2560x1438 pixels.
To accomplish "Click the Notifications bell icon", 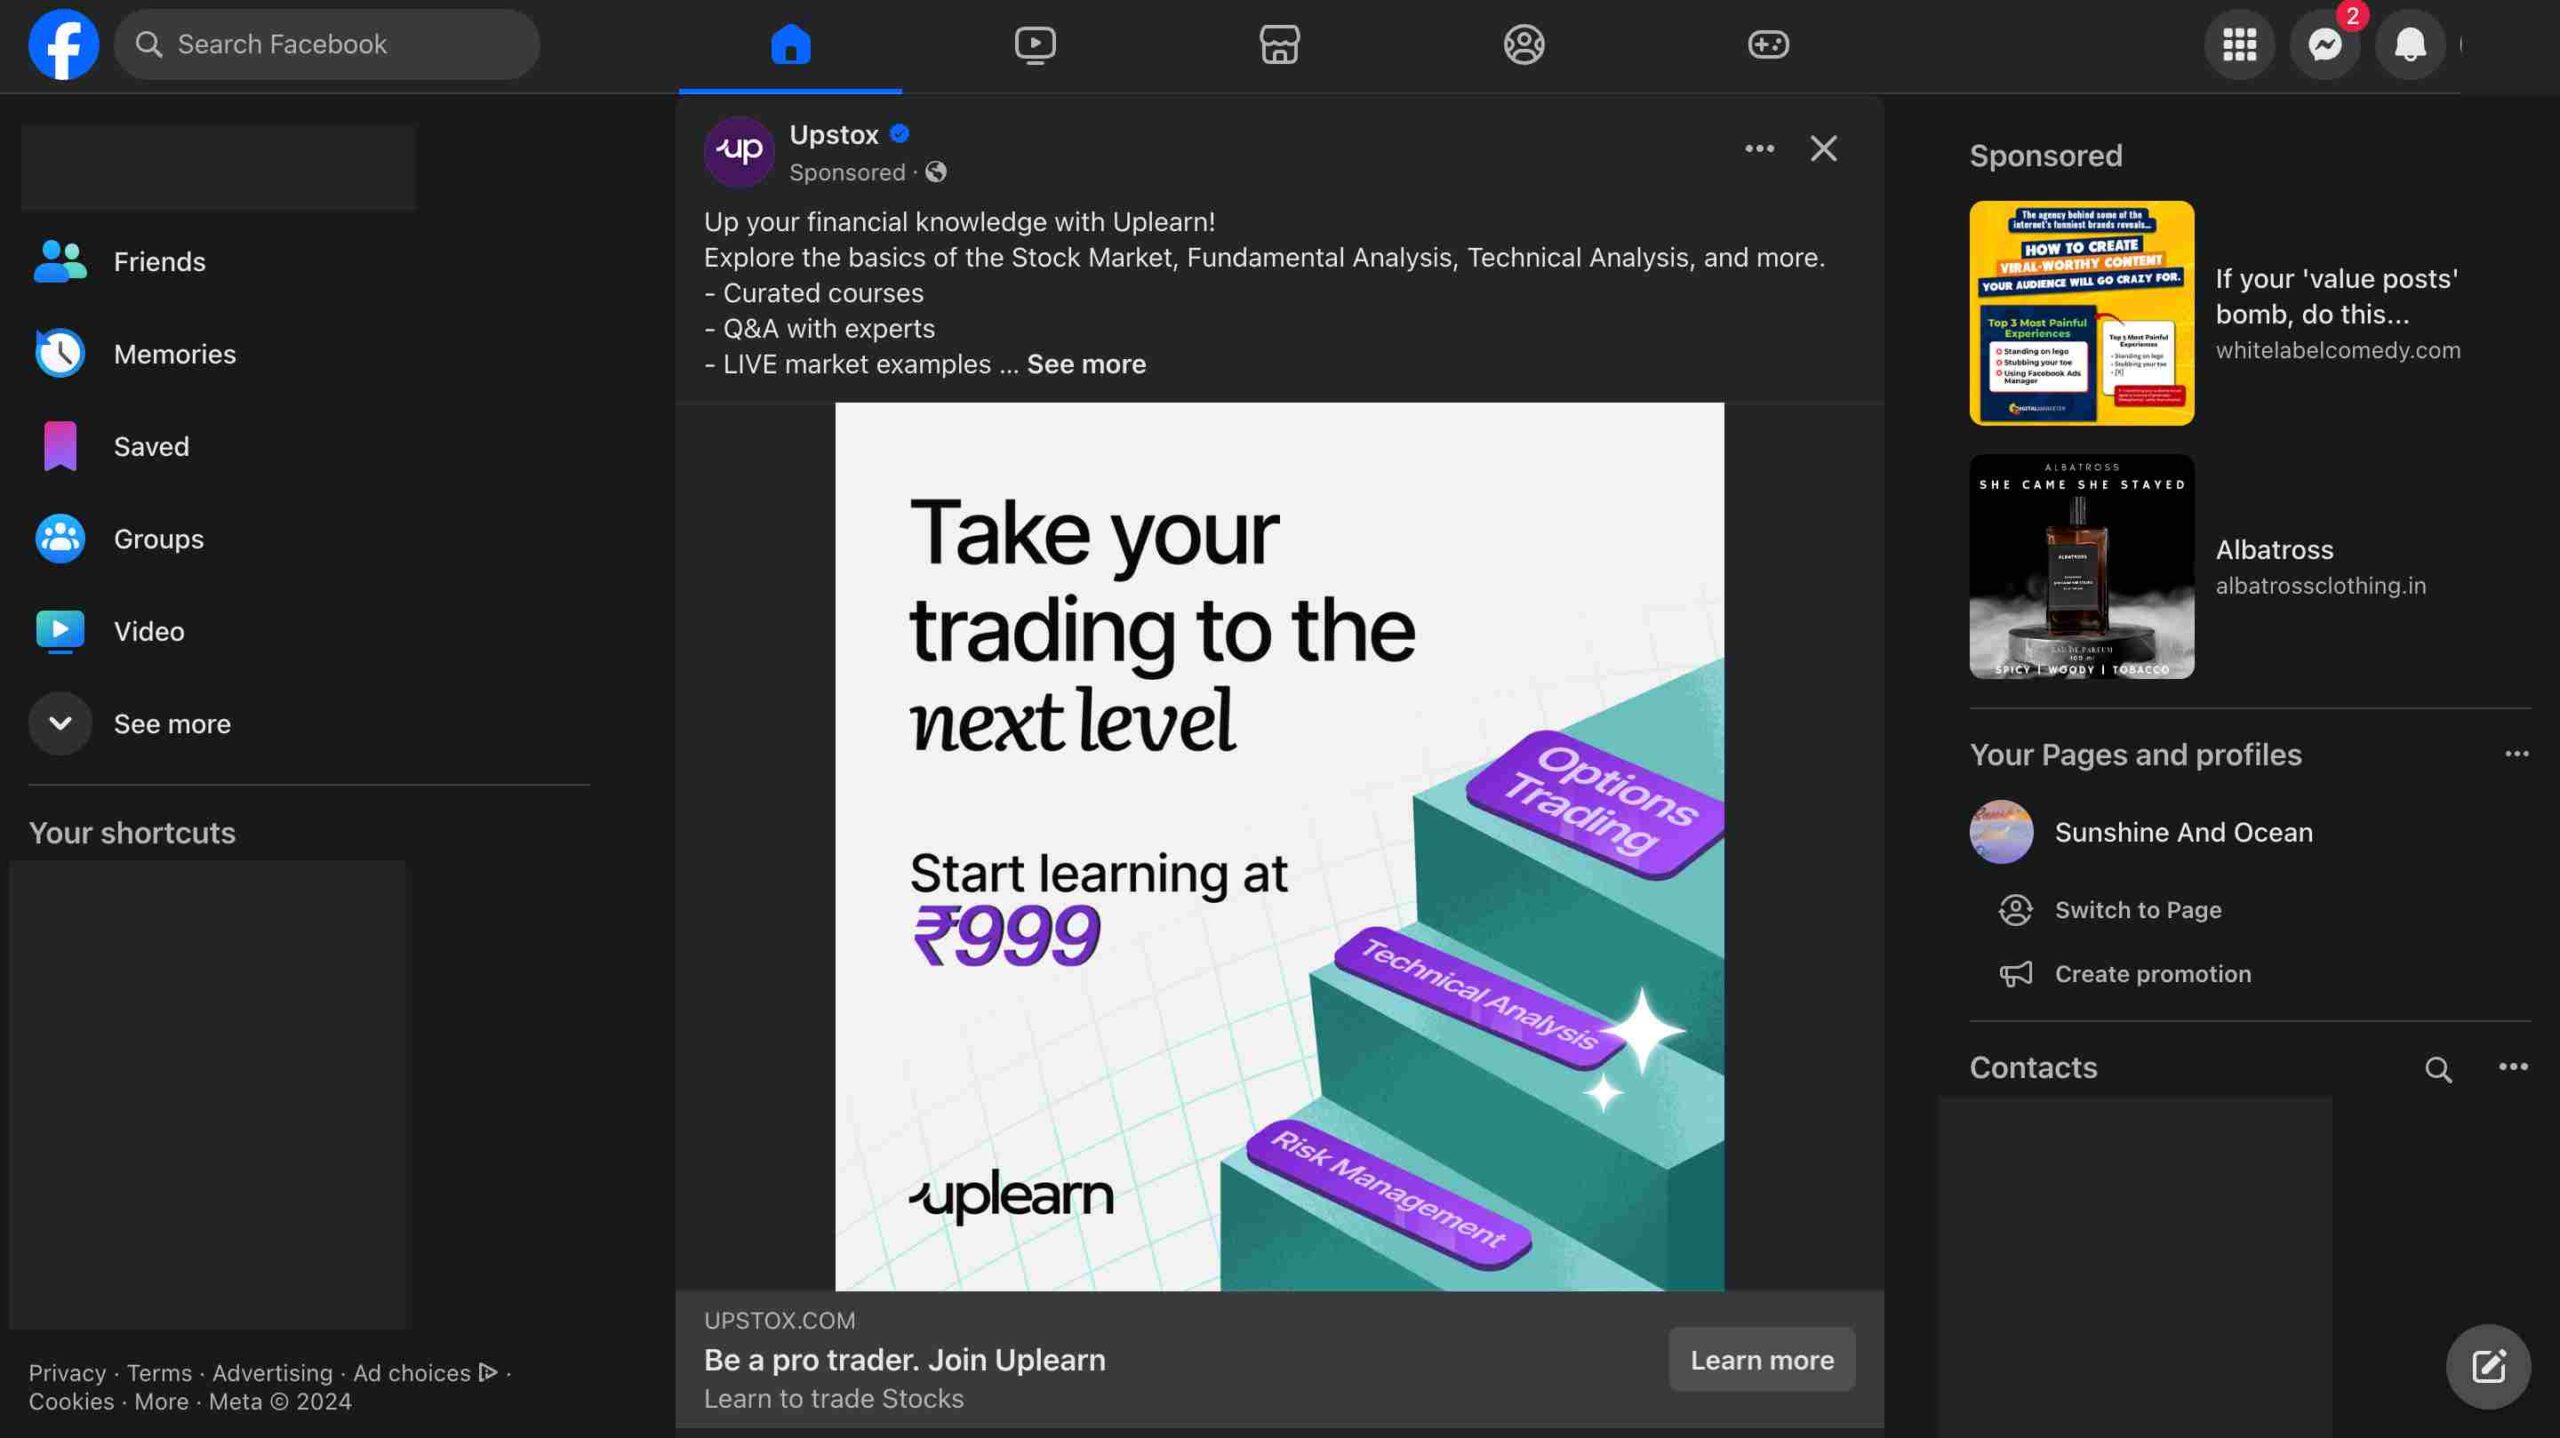I will click(2411, 44).
